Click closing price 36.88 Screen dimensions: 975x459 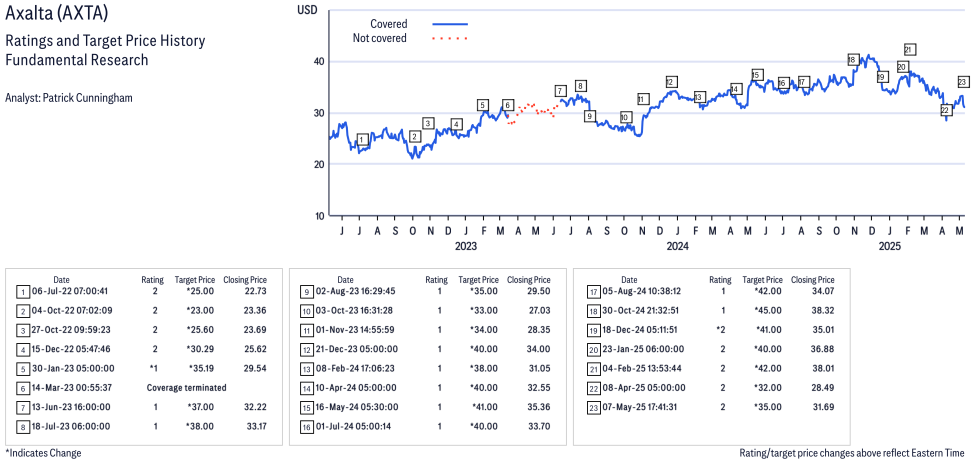pos(823,349)
